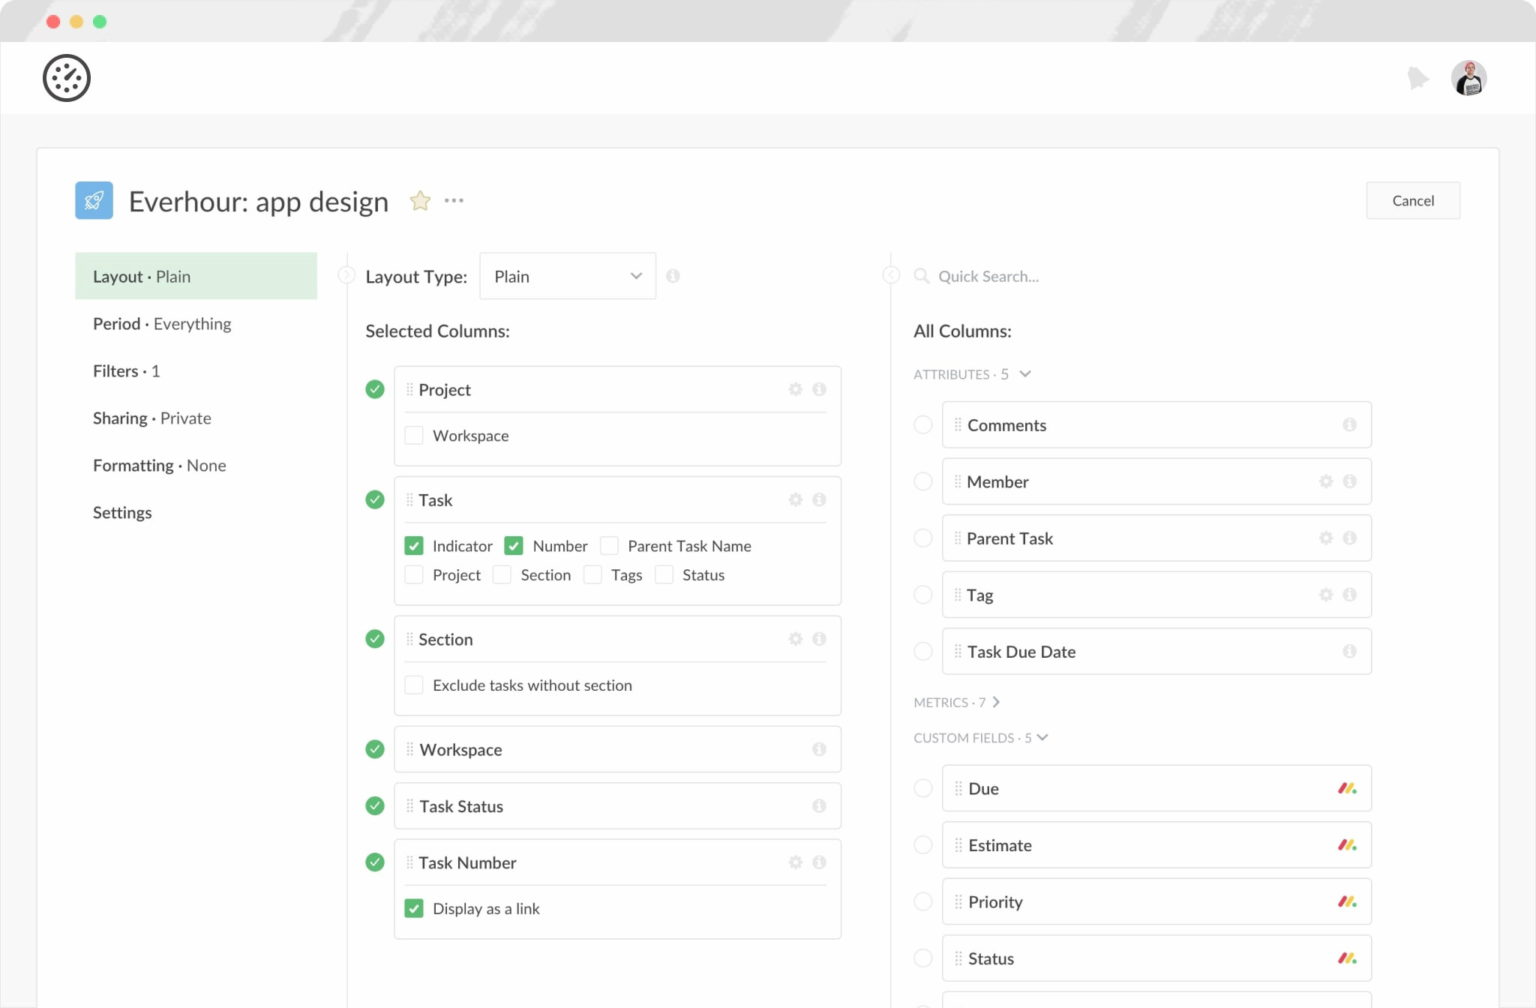Enable the Parent Task Name checkbox
The height and width of the screenshot is (1008, 1536).
[609, 545]
